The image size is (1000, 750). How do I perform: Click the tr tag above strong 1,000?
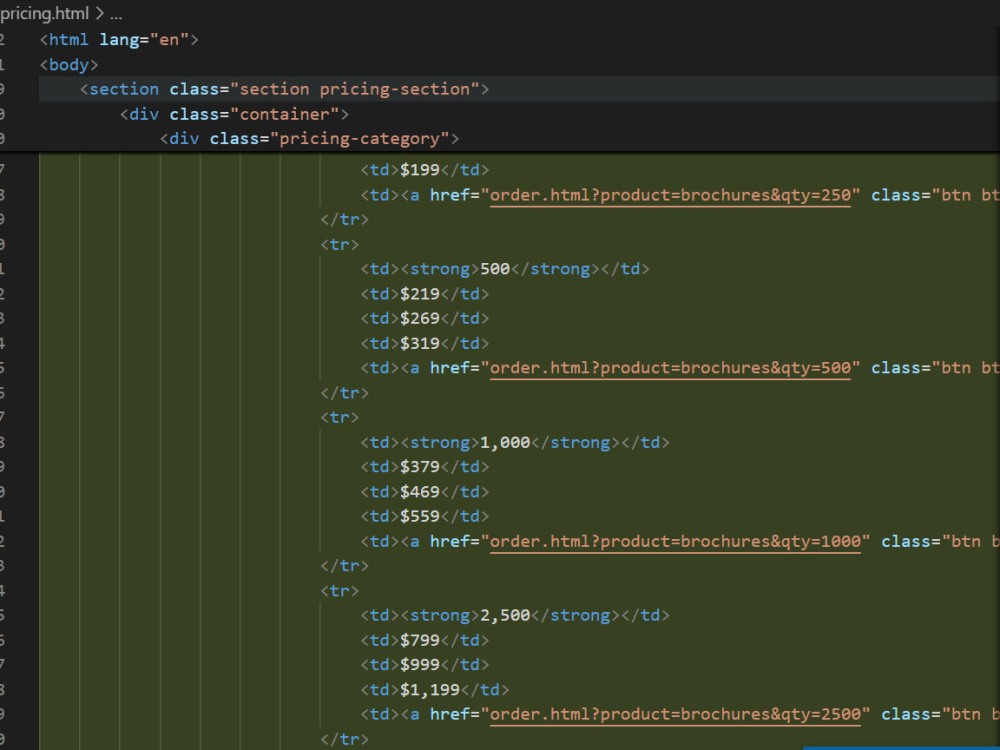[340, 418]
